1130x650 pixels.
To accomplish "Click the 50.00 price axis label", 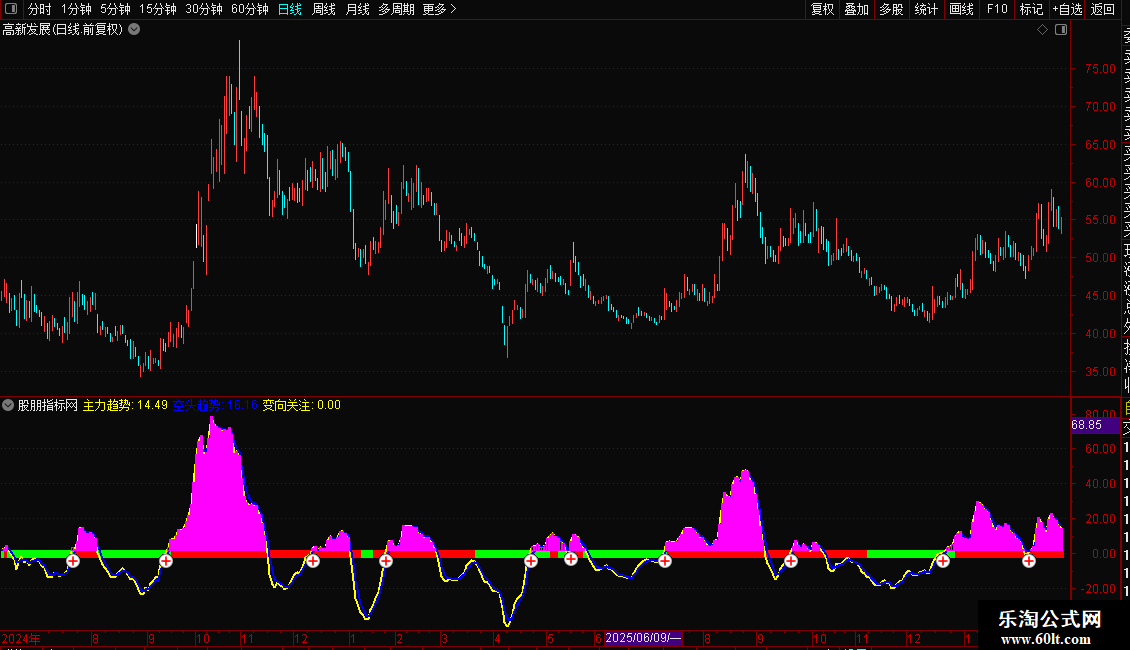I will (x=1100, y=258).
